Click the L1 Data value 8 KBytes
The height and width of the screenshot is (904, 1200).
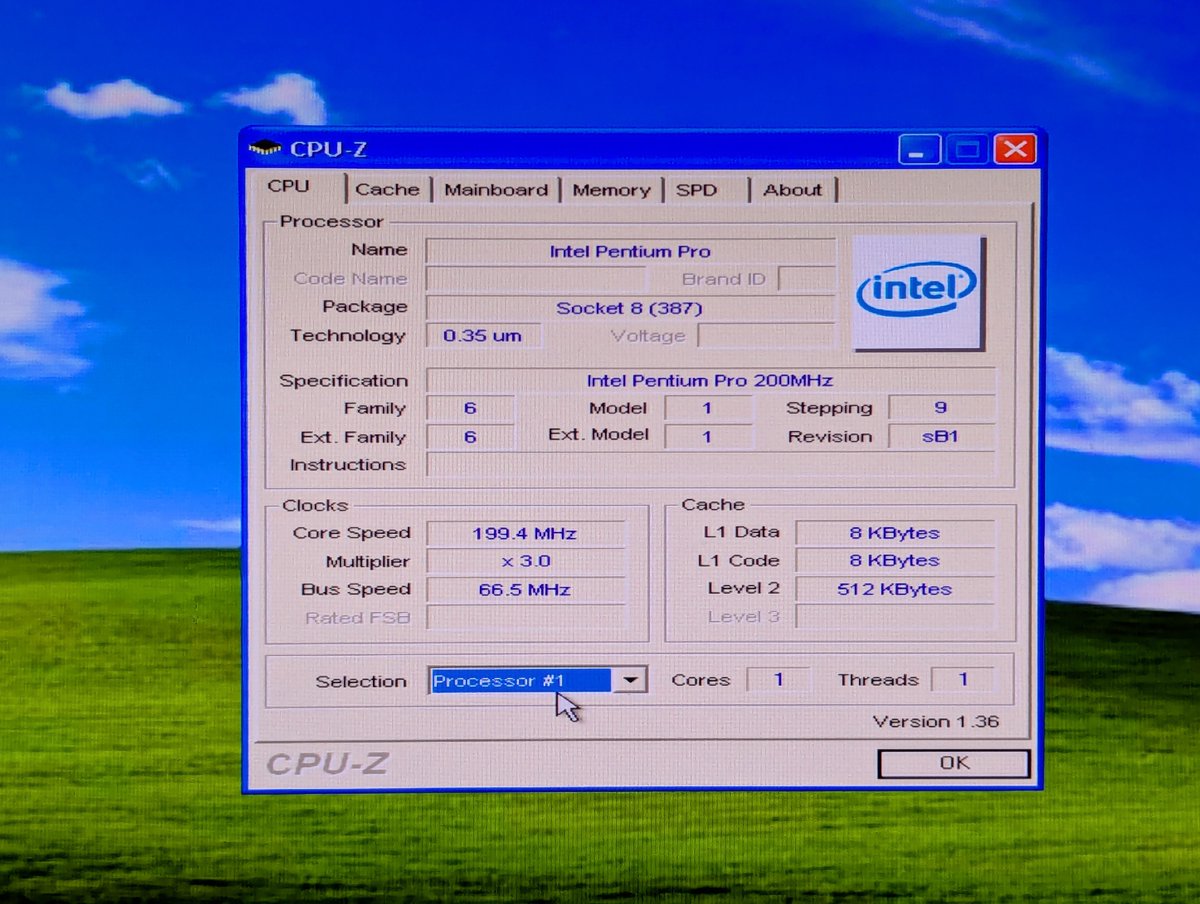[895, 533]
